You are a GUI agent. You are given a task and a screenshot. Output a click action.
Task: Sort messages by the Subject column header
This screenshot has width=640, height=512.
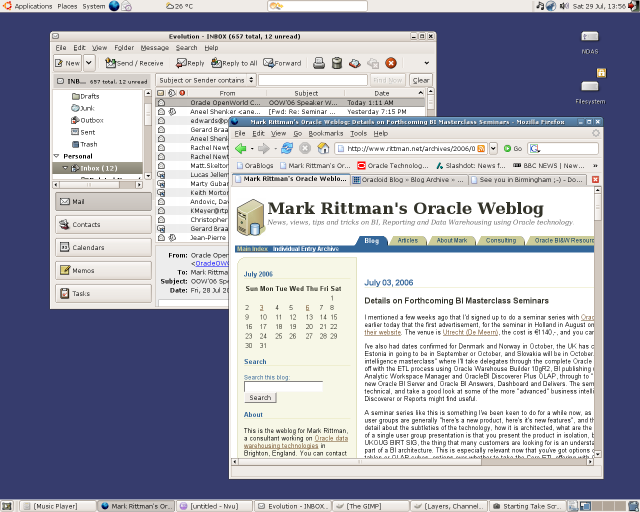pyautogui.click(x=306, y=93)
